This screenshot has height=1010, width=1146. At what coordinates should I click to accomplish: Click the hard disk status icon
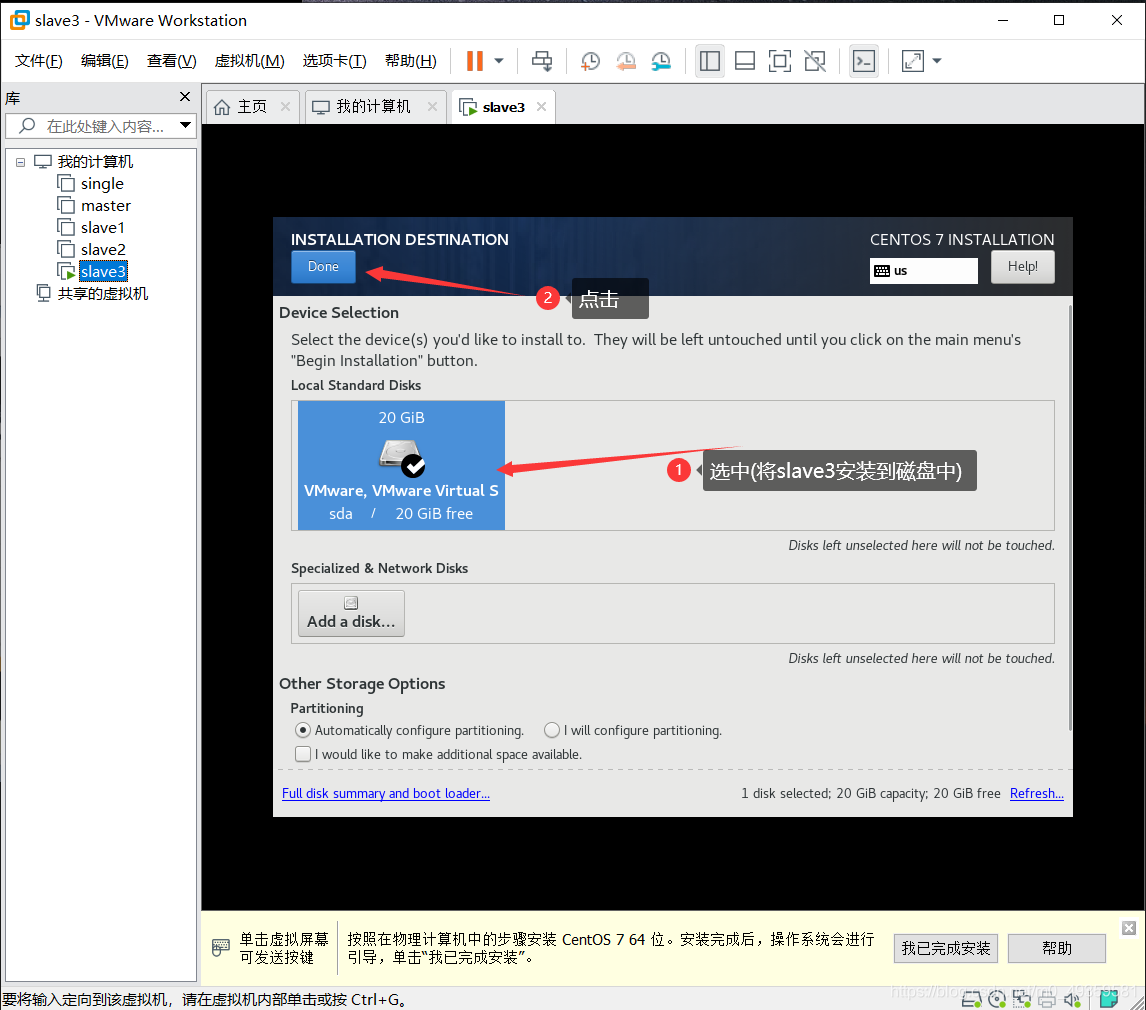pos(971,999)
